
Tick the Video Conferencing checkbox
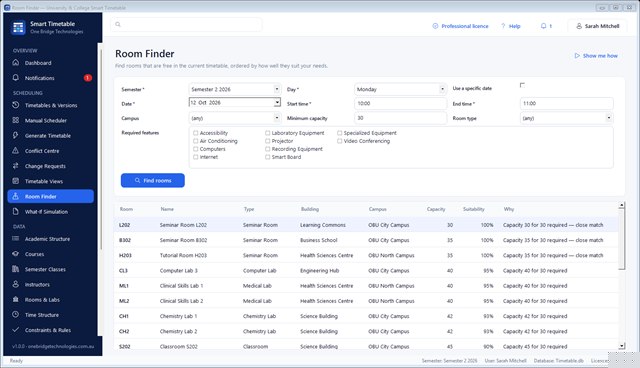click(x=339, y=141)
